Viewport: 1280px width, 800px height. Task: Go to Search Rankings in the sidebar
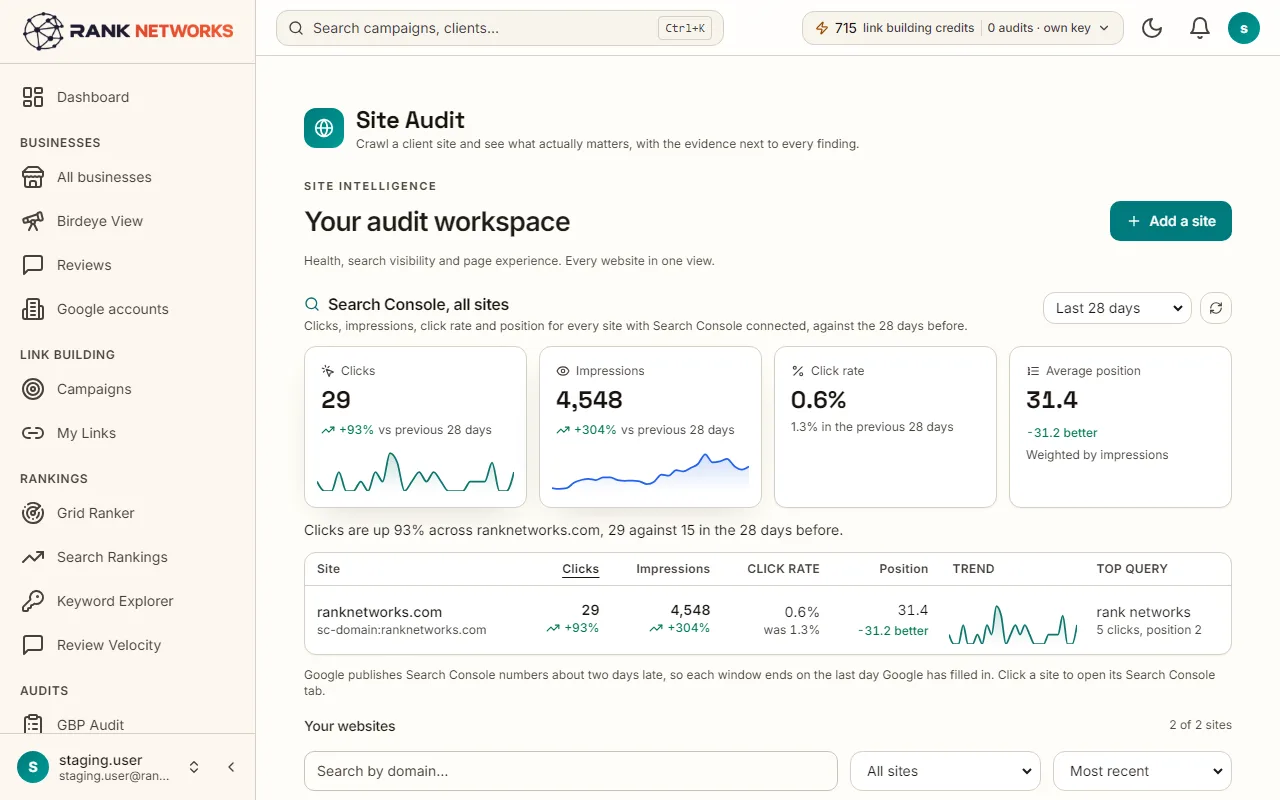112,557
